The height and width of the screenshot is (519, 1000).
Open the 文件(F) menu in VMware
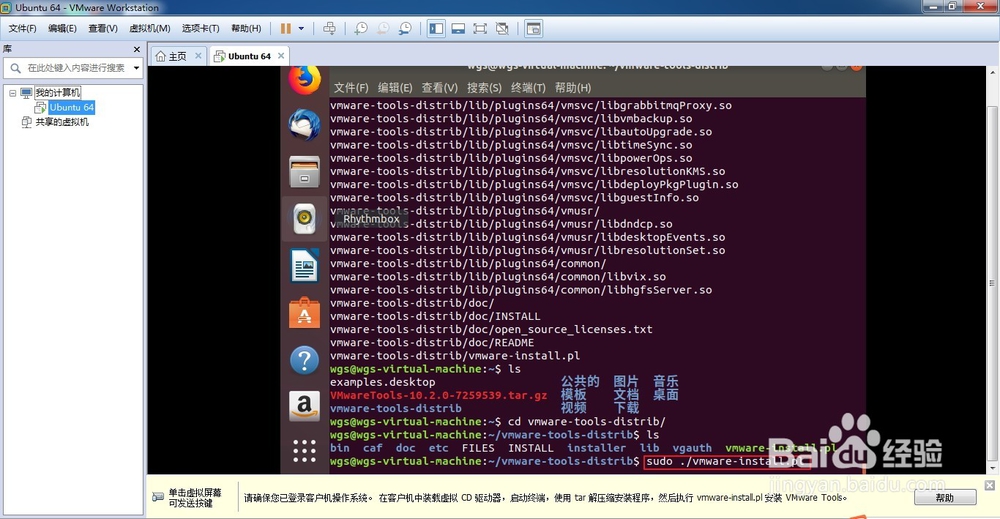(22, 29)
